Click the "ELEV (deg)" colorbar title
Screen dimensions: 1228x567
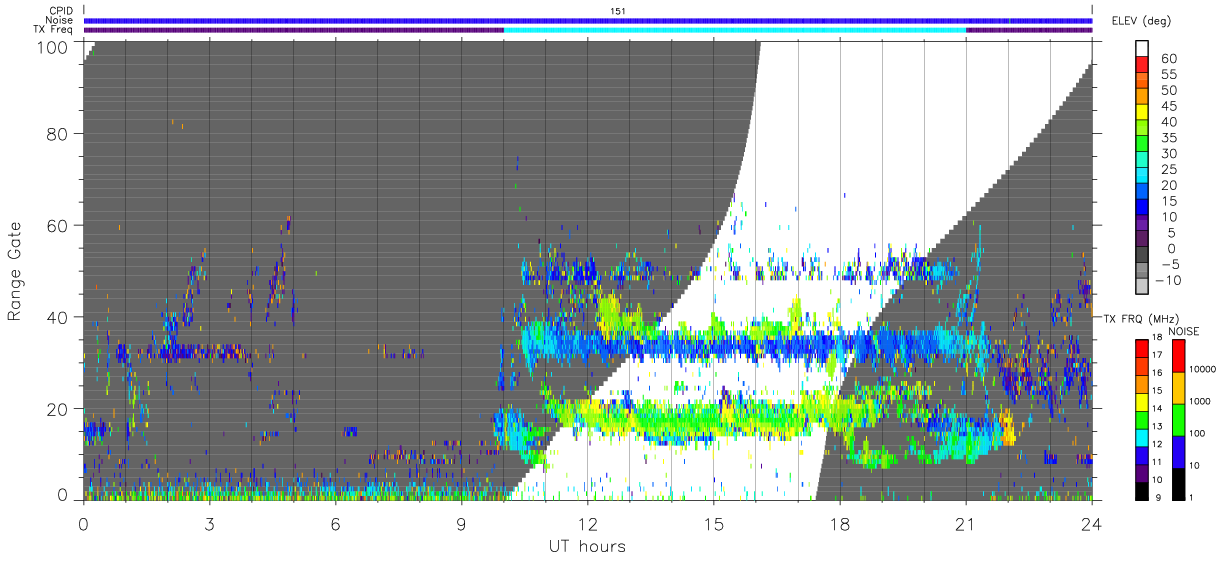coord(1141,20)
